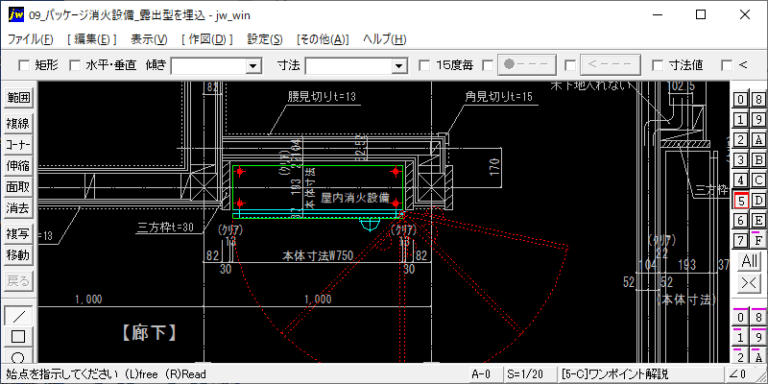
Task: Click the 屋内消火設備 label in drawing
Action: pos(355,199)
